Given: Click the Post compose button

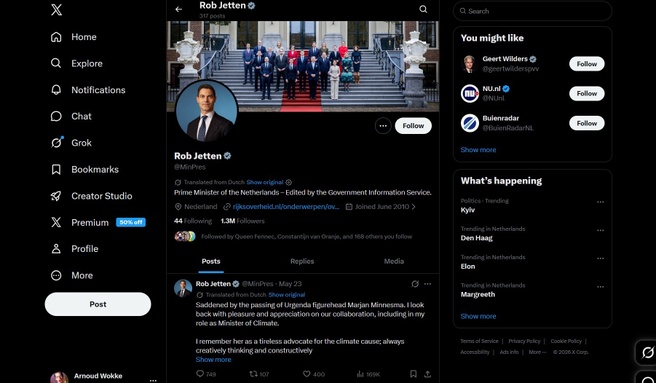Looking at the screenshot, I should coord(98,304).
